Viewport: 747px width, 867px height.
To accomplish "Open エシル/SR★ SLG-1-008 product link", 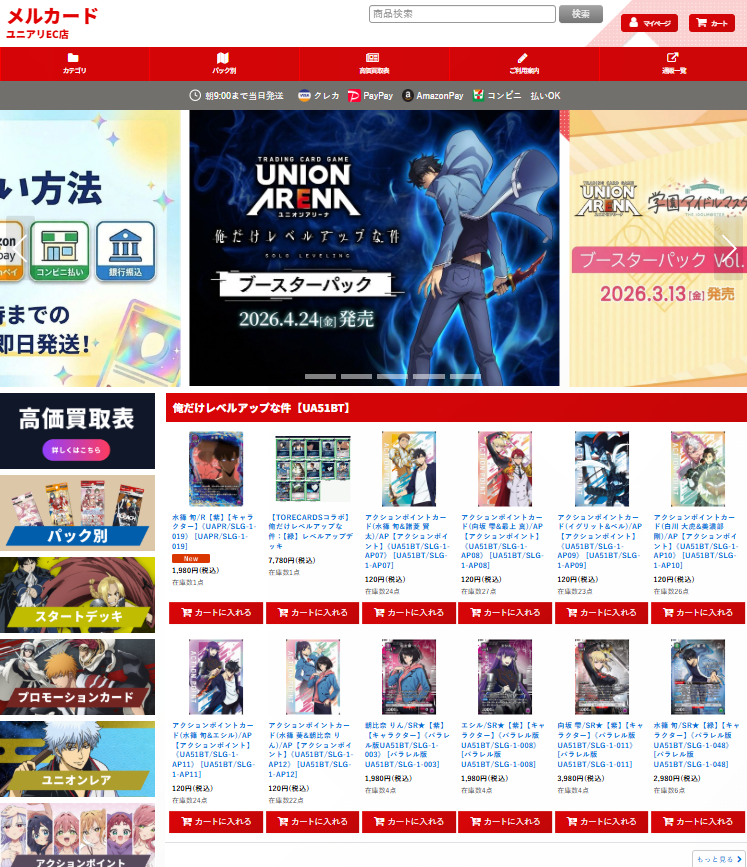I will click(x=503, y=744).
